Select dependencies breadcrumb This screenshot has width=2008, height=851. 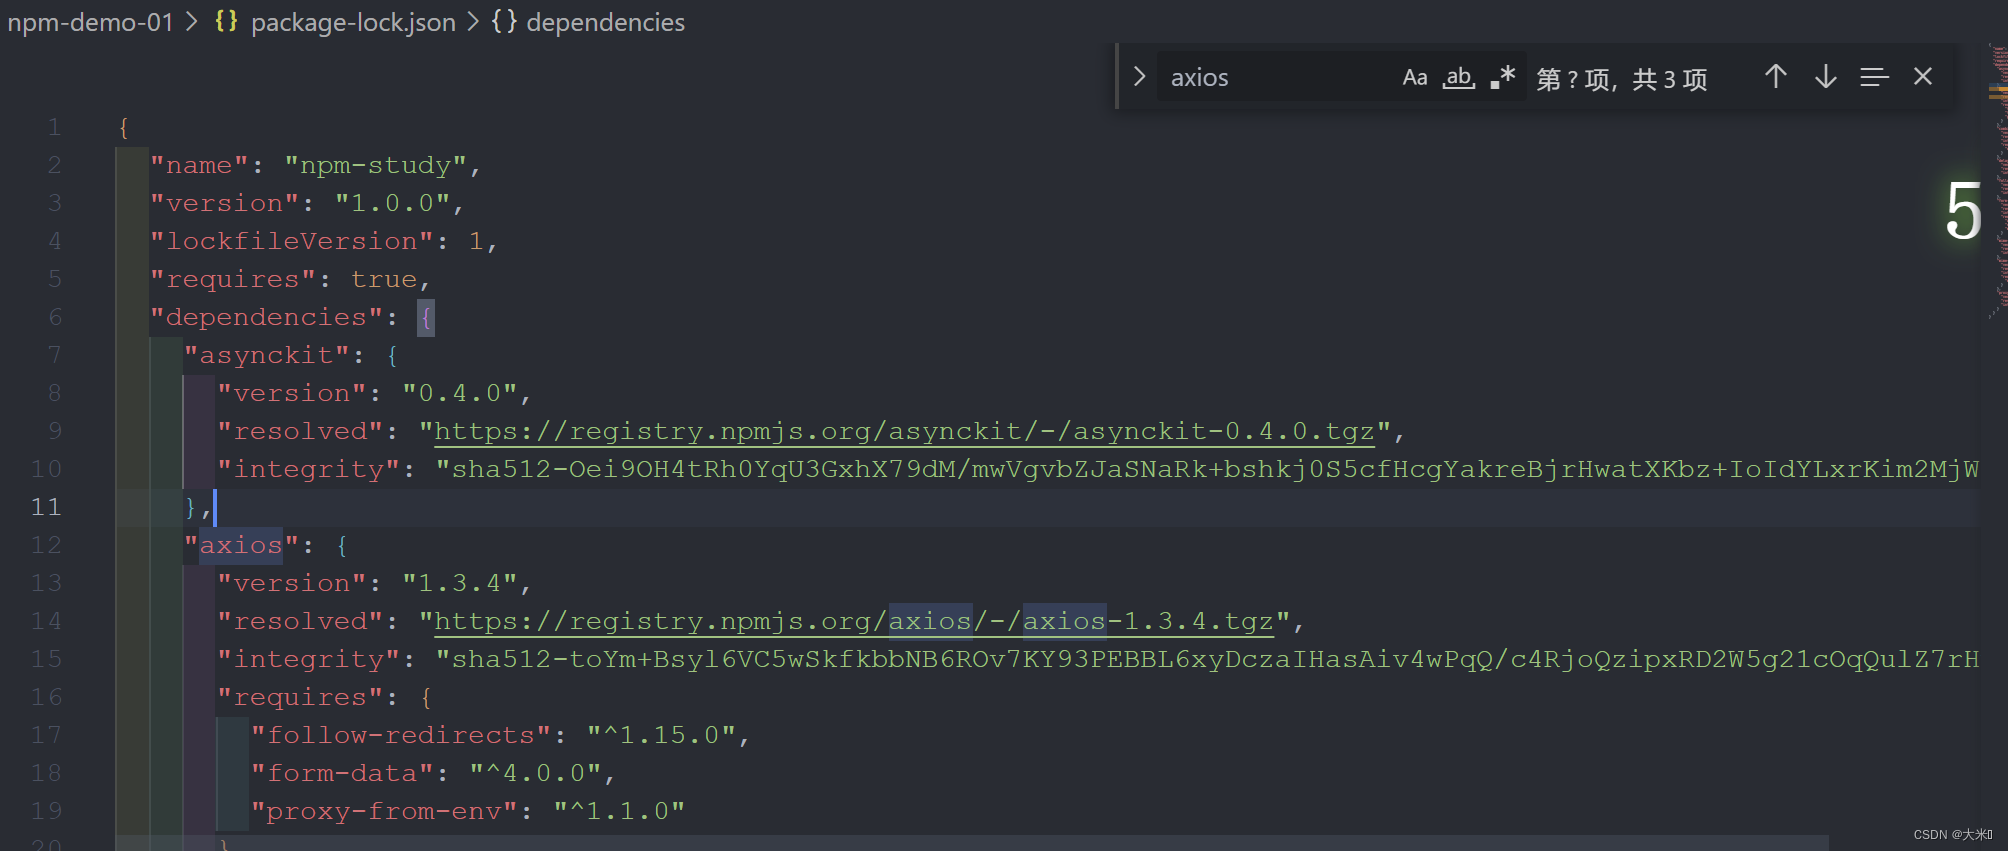click(605, 22)
